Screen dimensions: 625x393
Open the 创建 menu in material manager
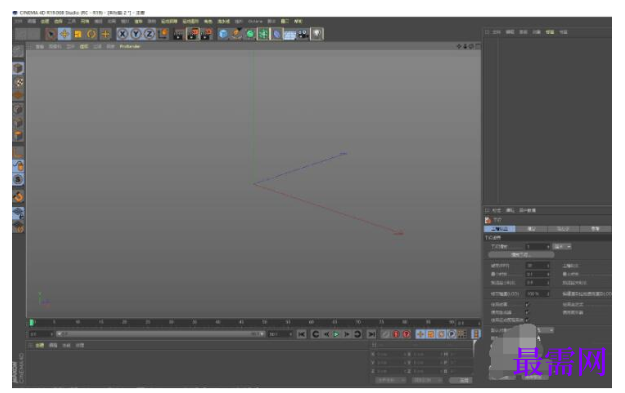coord(39,346)
